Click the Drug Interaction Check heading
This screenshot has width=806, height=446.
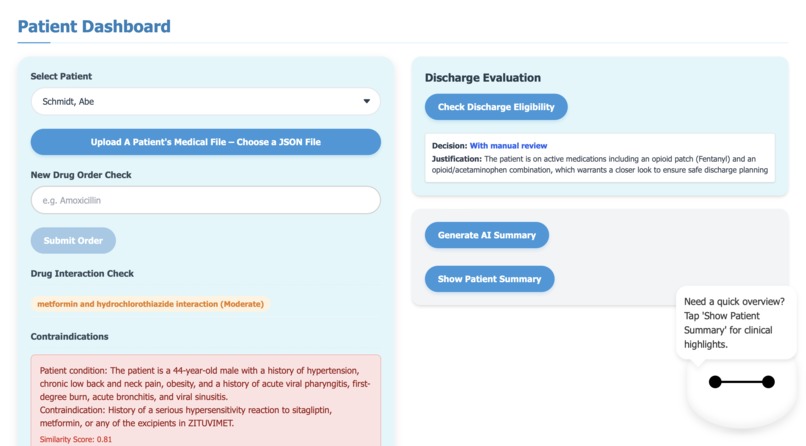pyautogui.click(x=82, y=273)
